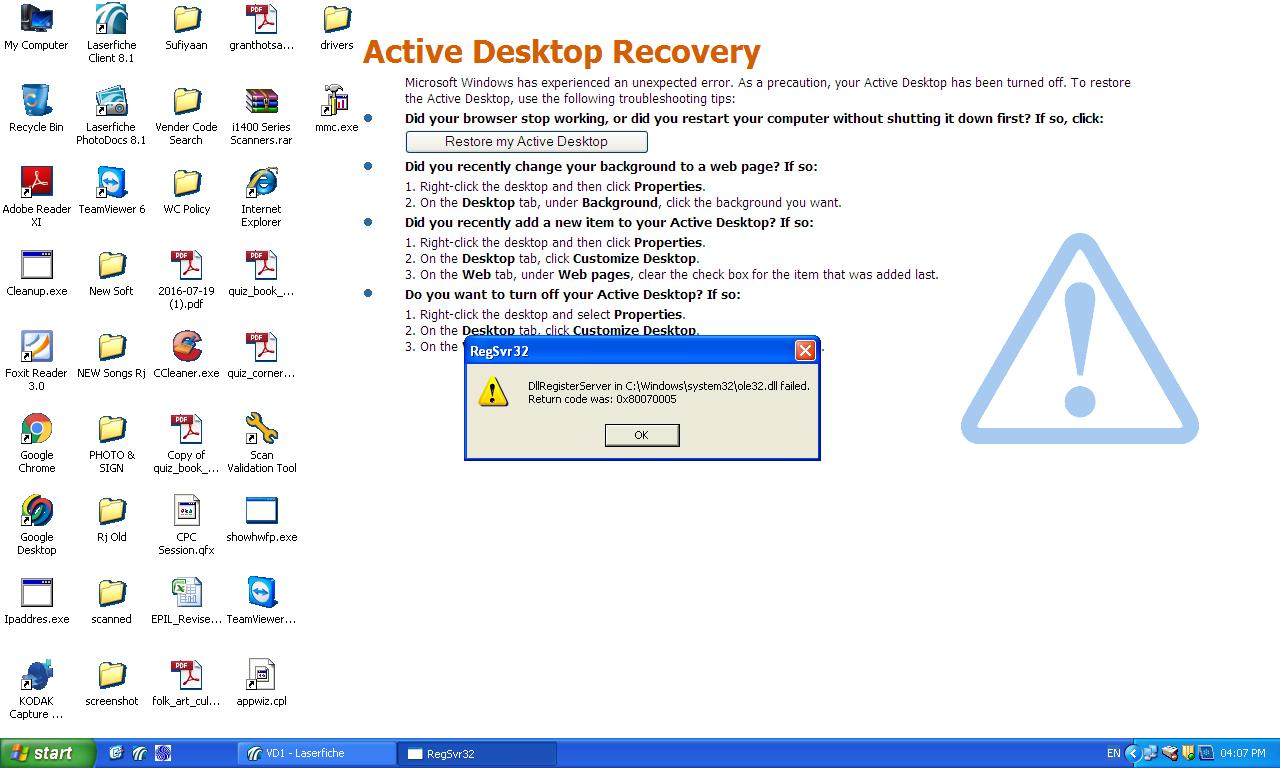Select the Foxit Reader 3.0 shortcut
1280x768 pixels.
37,362
